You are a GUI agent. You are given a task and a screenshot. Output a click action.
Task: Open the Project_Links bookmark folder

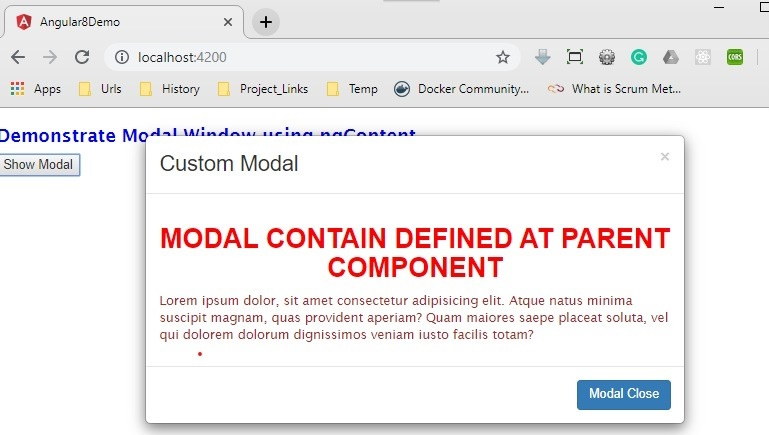click(263, 89)
